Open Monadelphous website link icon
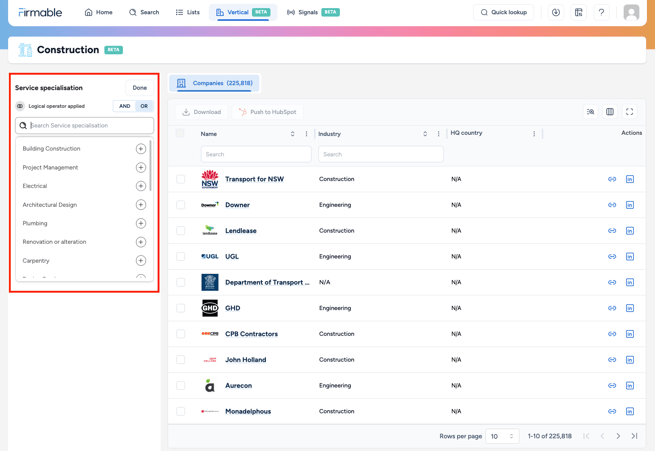This screenshot has height=451, width=655. (x=612, y=411)
